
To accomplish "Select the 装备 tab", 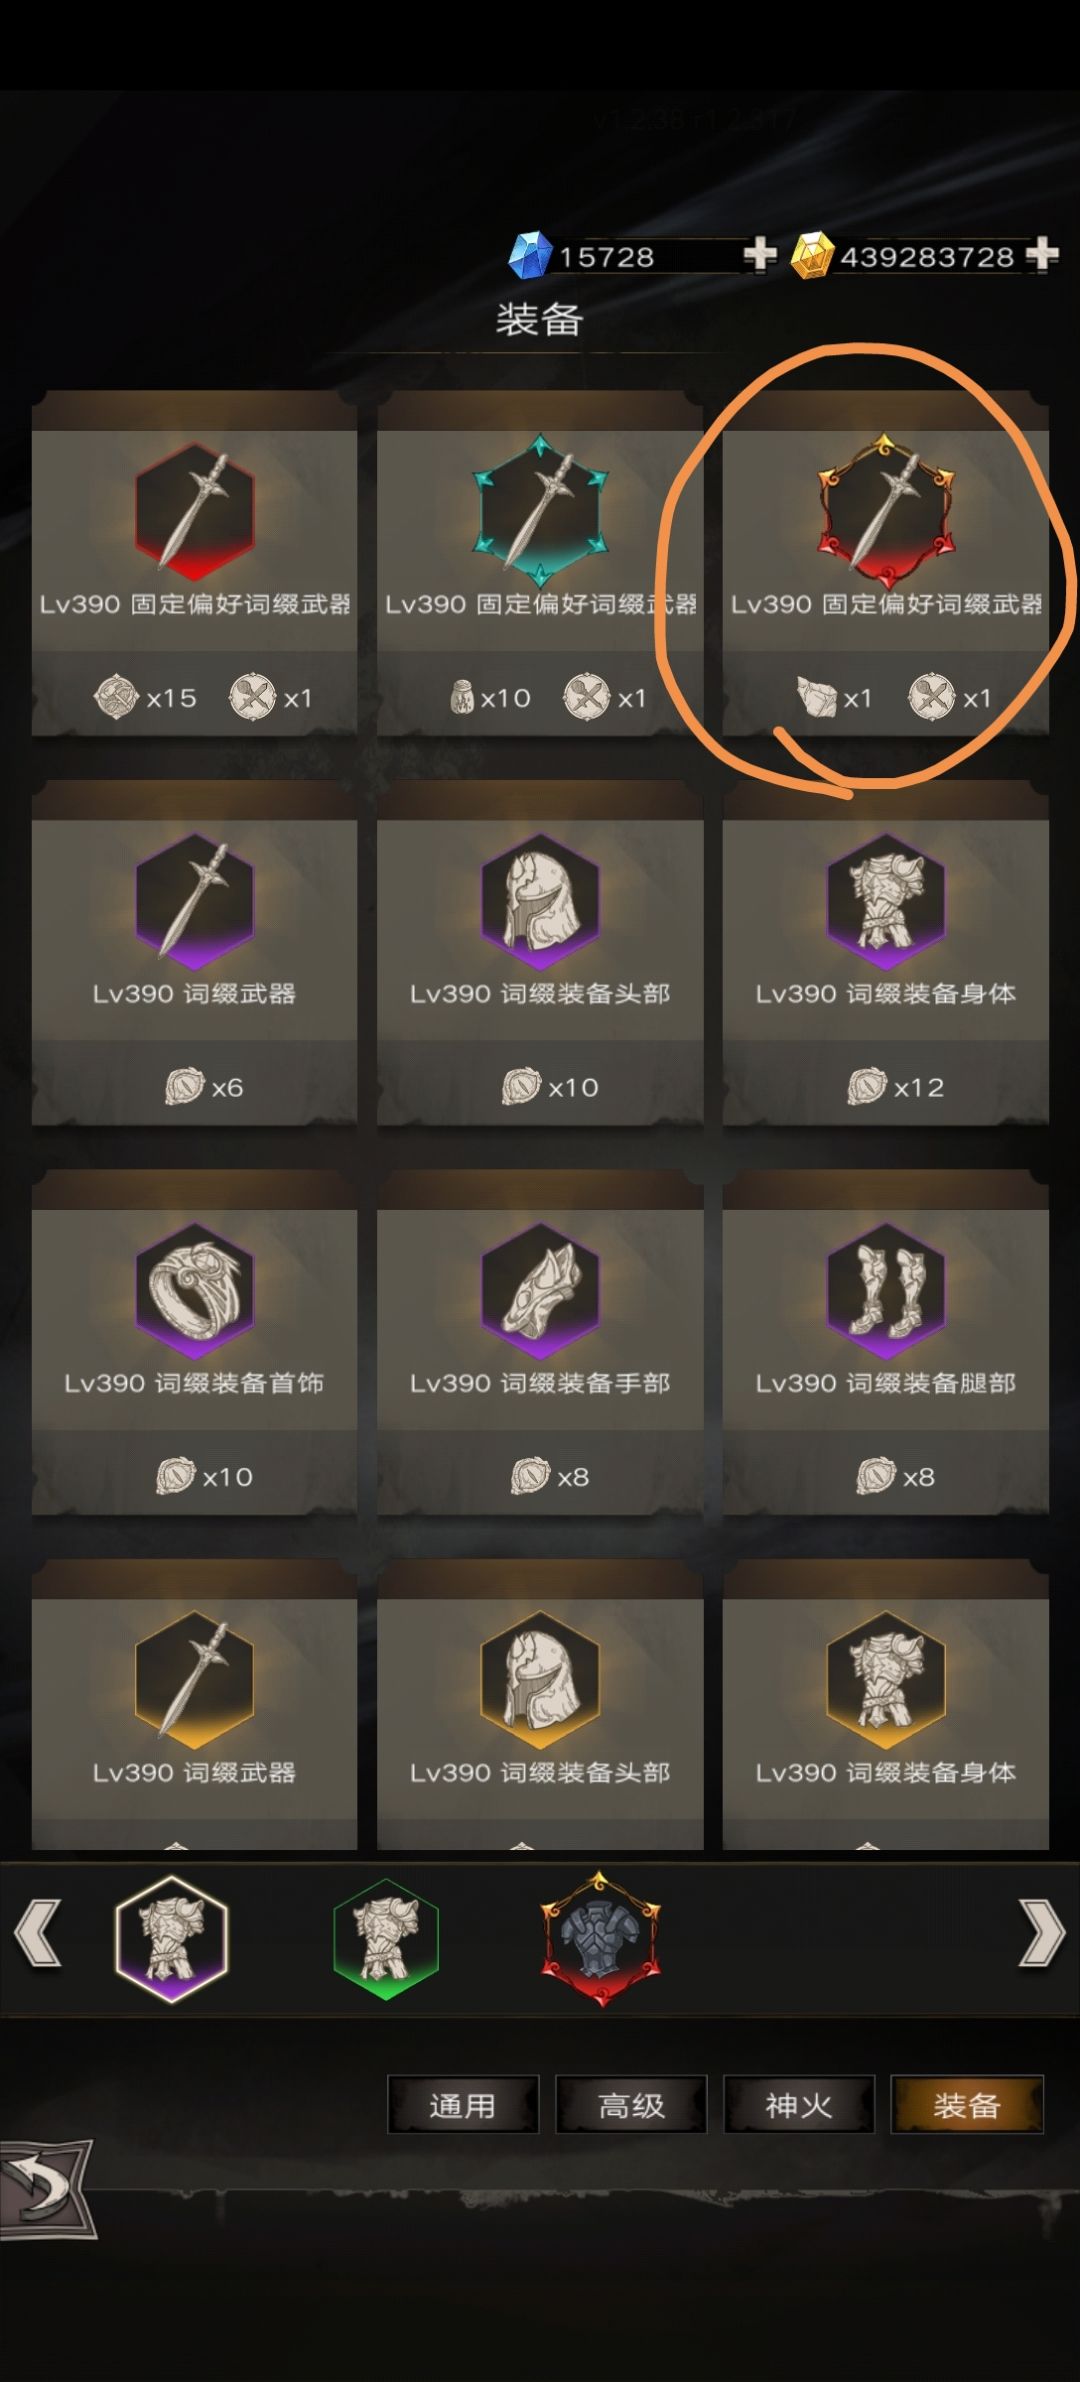I will coord(967,2105).
